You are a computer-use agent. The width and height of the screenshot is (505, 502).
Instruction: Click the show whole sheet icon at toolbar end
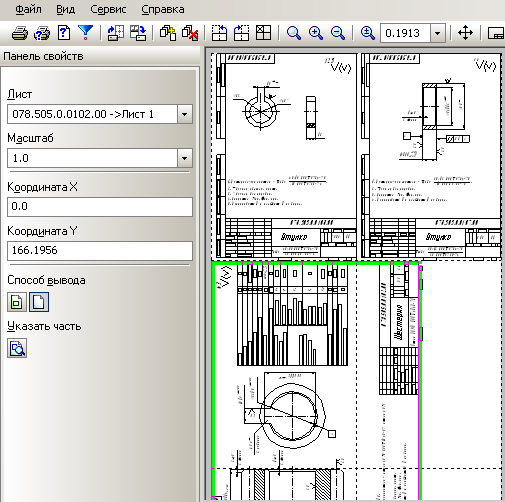[x=496, y=33]
